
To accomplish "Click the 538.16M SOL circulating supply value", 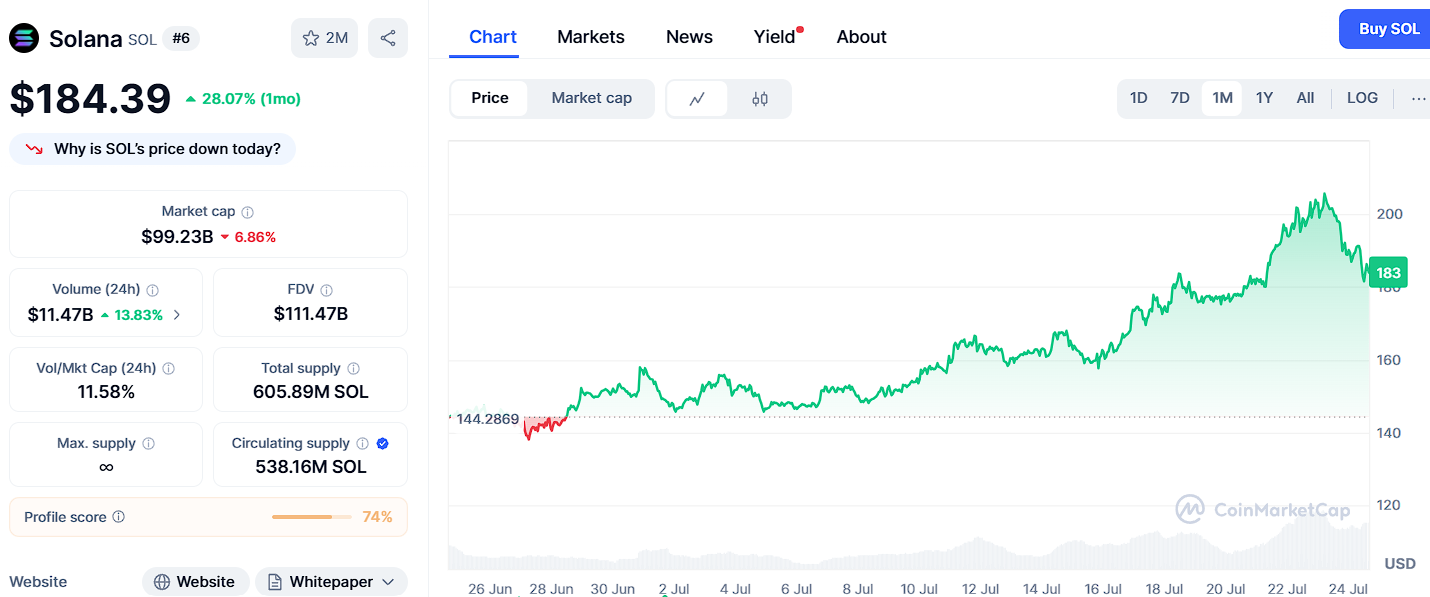I will (311, 467).
